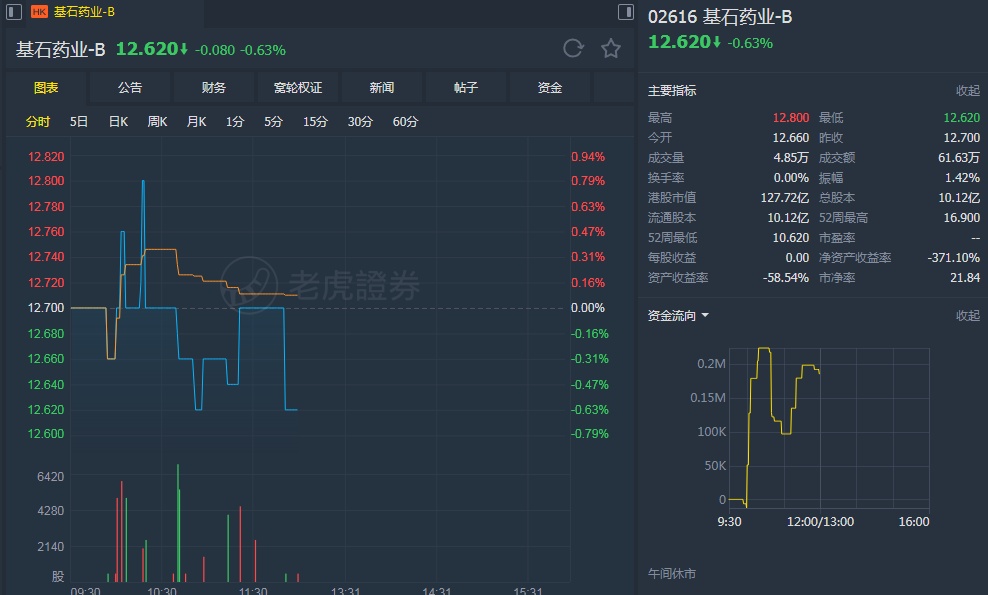
Task: Switch to the 资金 tab
Action: point(550,88)
